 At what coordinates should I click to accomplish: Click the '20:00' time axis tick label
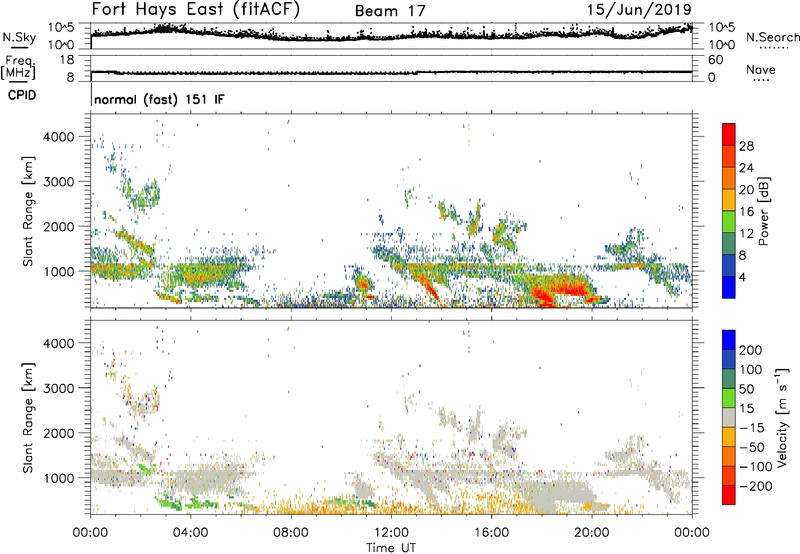[592, 533]
